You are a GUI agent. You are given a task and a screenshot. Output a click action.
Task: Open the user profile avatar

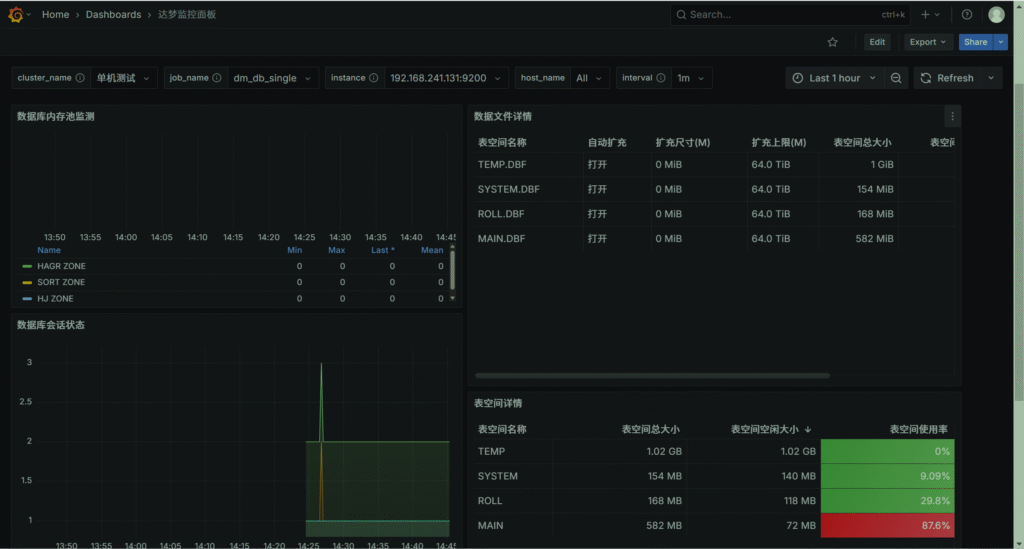click(996, 15)
